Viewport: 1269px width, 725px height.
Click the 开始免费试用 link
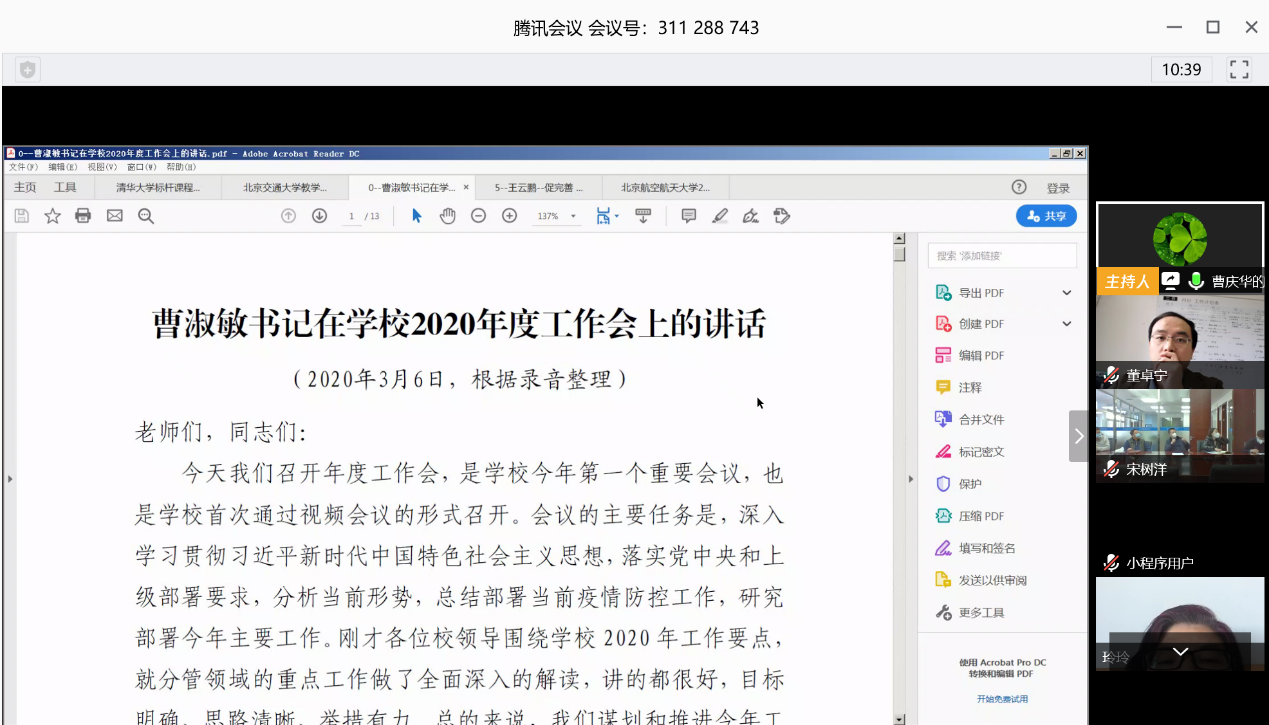1002,699
